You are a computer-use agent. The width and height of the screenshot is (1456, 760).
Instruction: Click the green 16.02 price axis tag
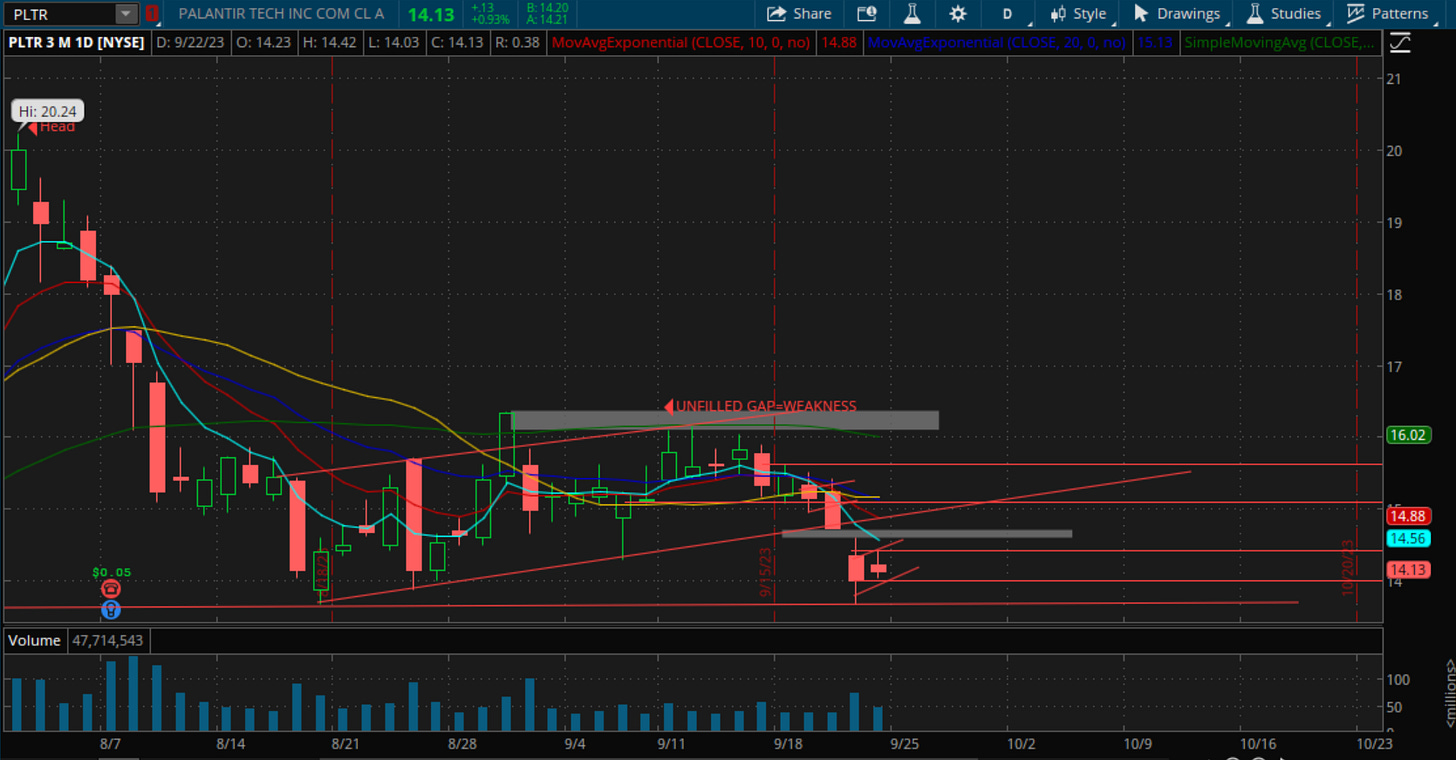pyautogui.click(x=1407, y=435)
